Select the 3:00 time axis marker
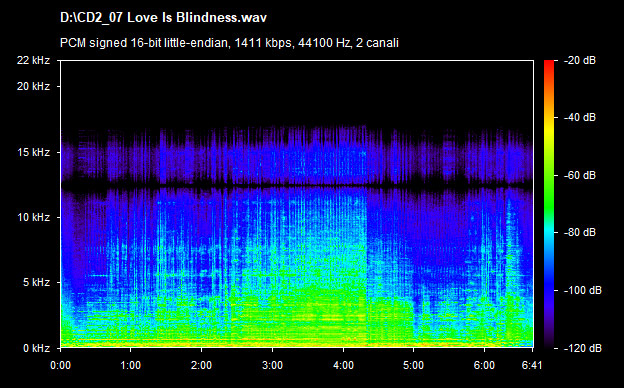This screenshot has height=388, width=624. point(273,365)
